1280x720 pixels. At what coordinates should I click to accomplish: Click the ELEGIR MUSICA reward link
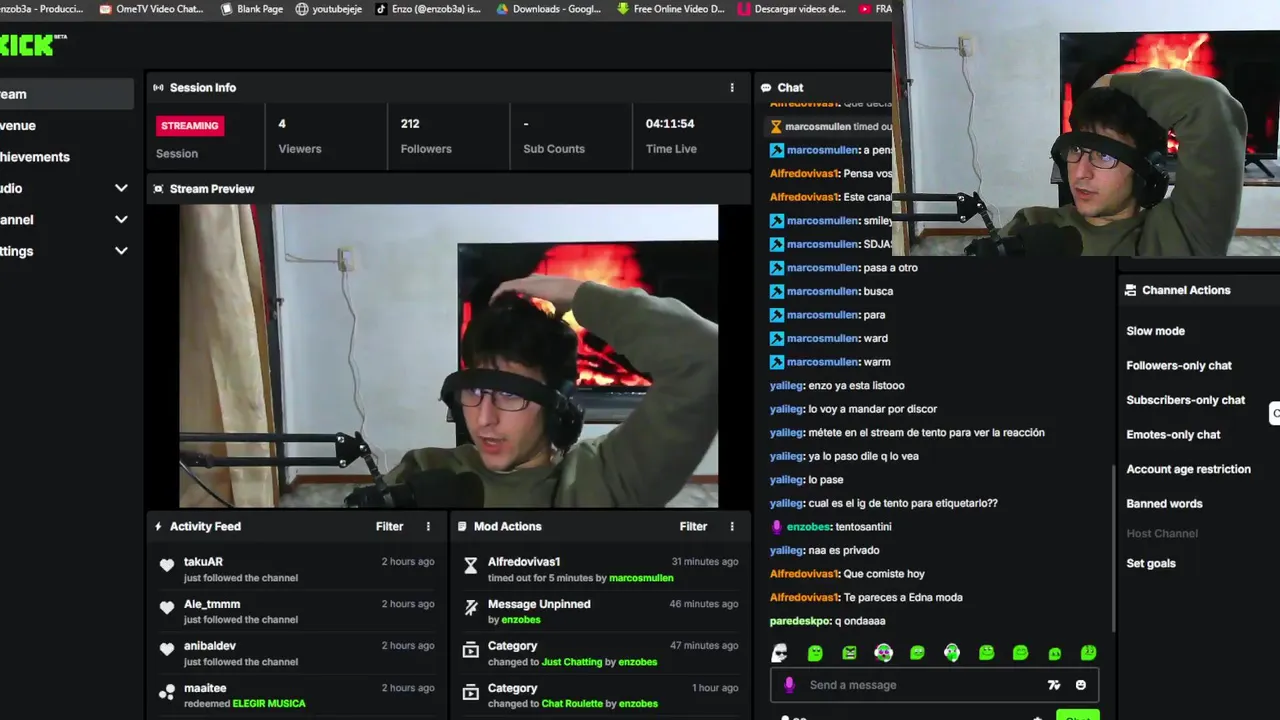tap(269, 704)
